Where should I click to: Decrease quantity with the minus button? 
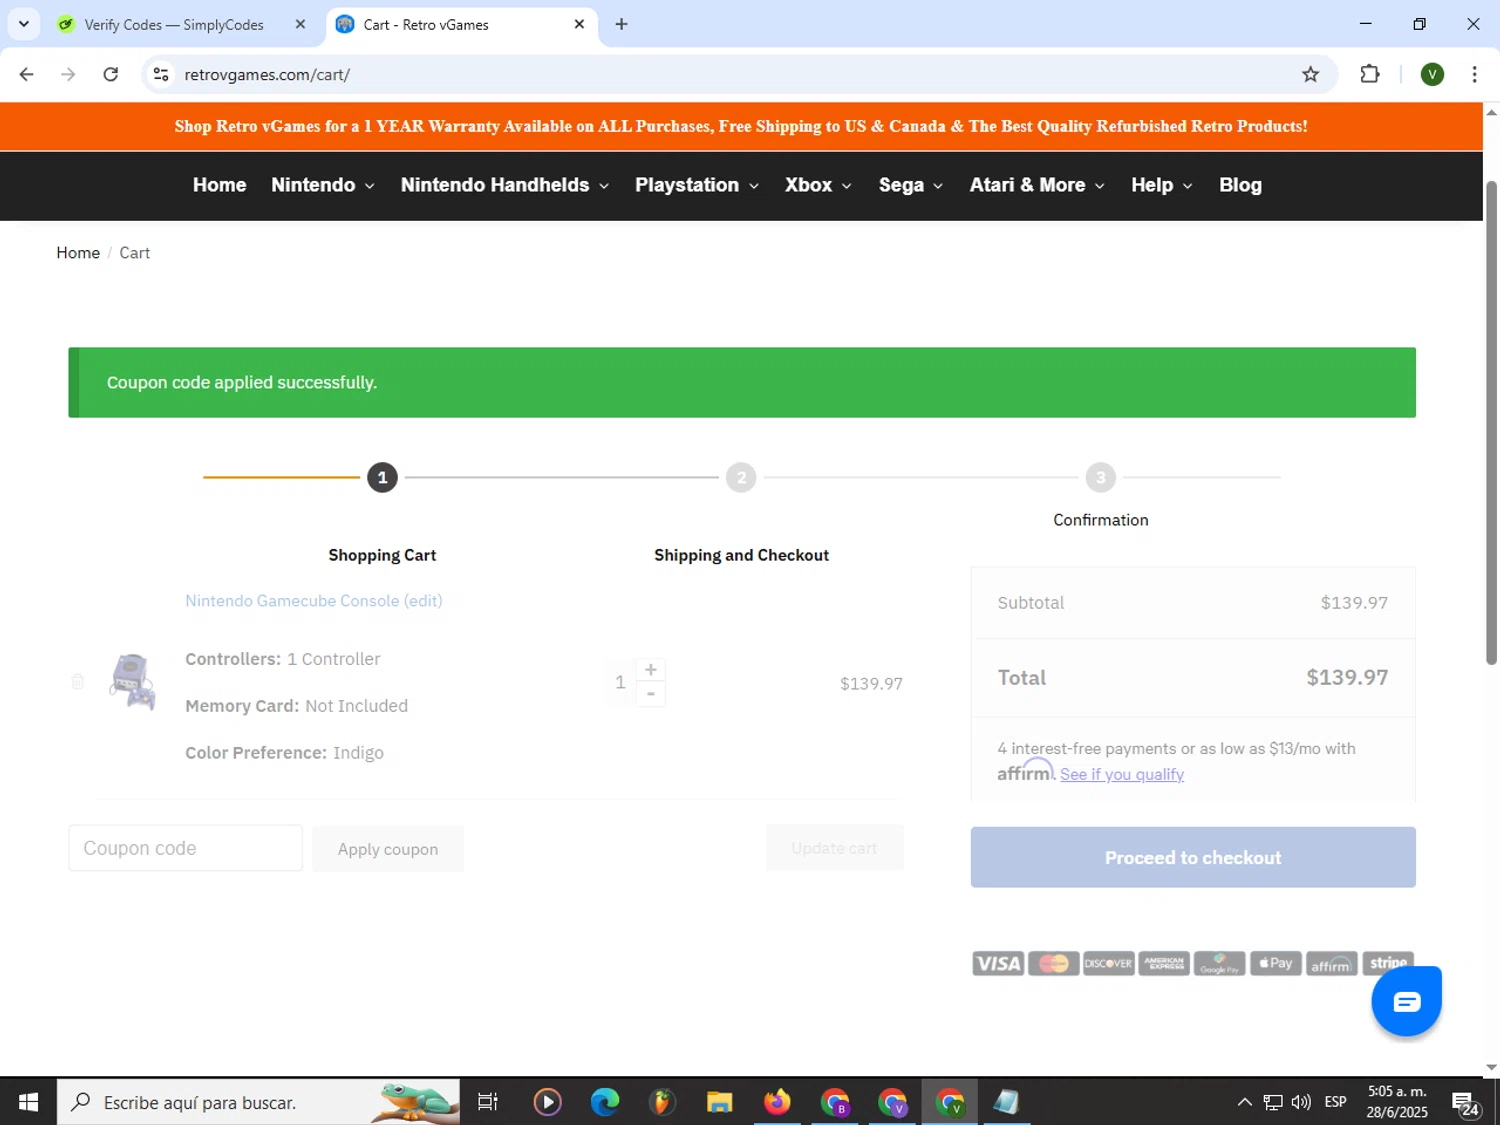click(651, 694)
